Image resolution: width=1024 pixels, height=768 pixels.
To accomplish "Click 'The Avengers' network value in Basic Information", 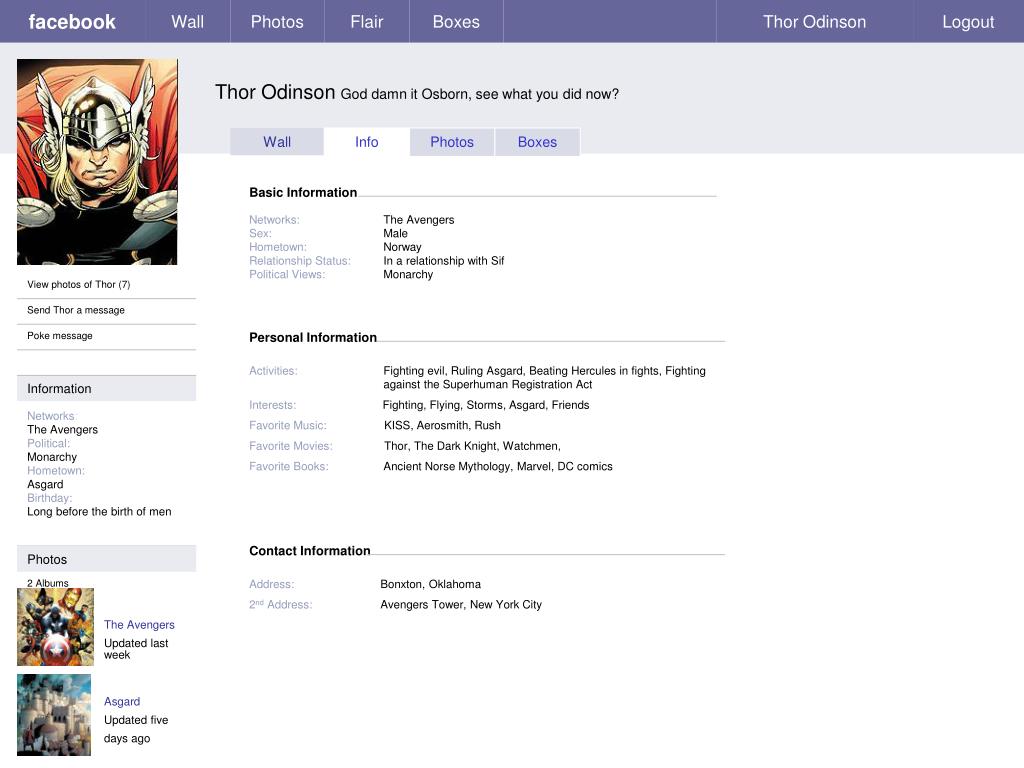I will pos(419,220).
